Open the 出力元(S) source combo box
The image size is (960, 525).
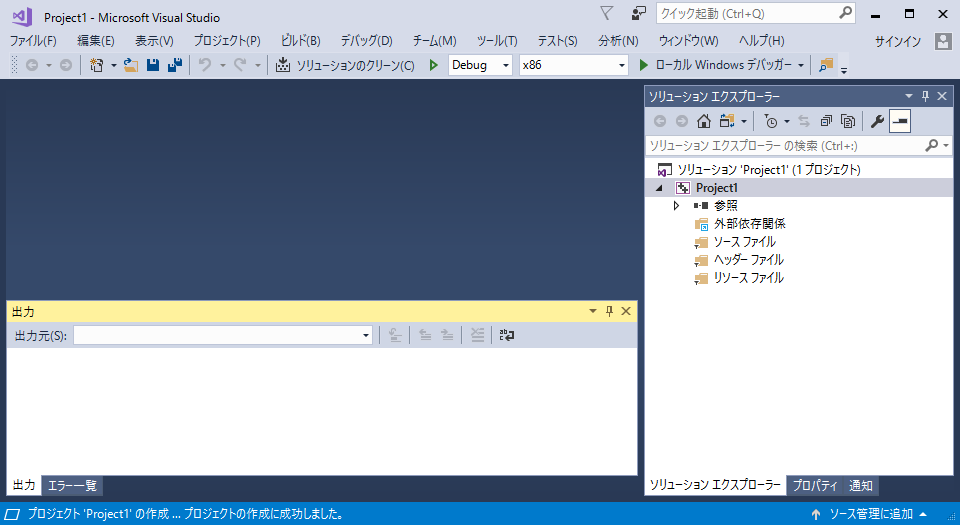[223, 335]
